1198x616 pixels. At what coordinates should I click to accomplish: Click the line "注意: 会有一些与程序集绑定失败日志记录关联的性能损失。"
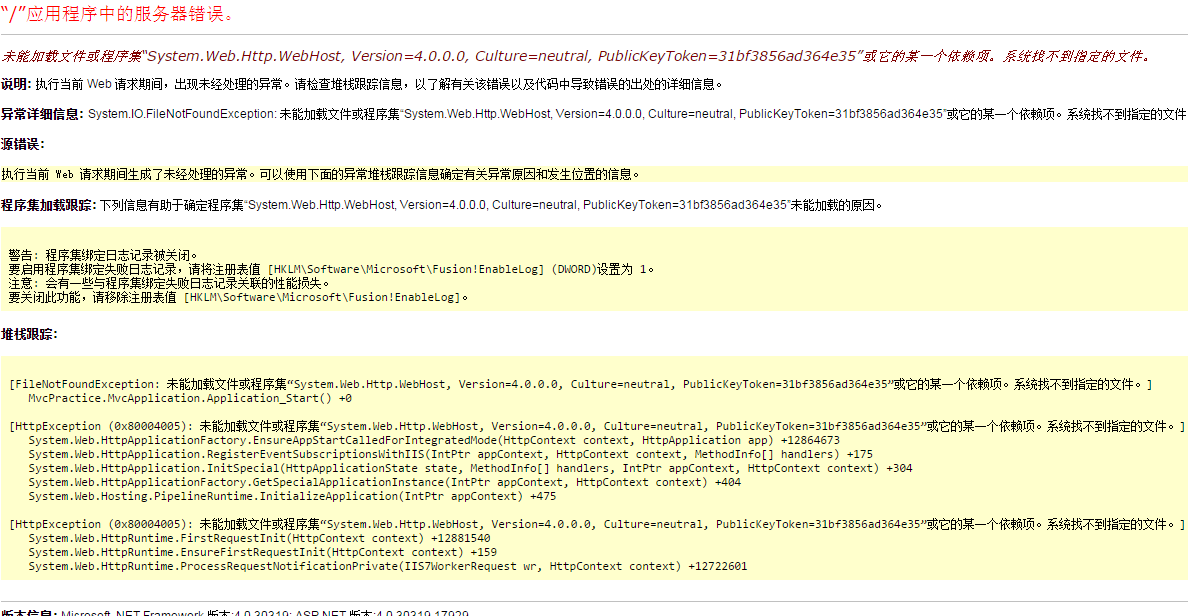pos(170,283)
